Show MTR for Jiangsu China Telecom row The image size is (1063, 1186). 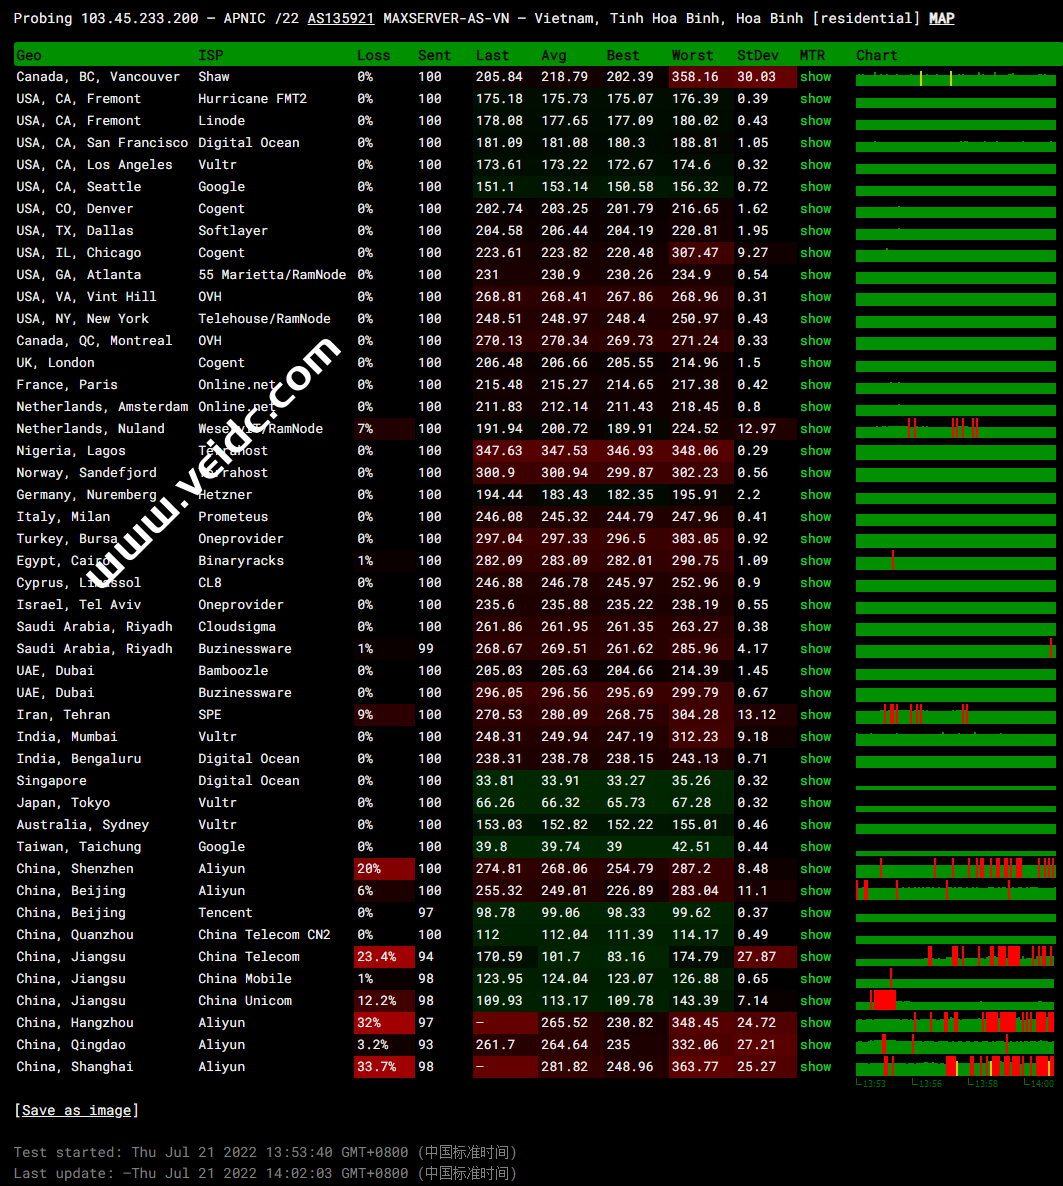tap(816, 957)
